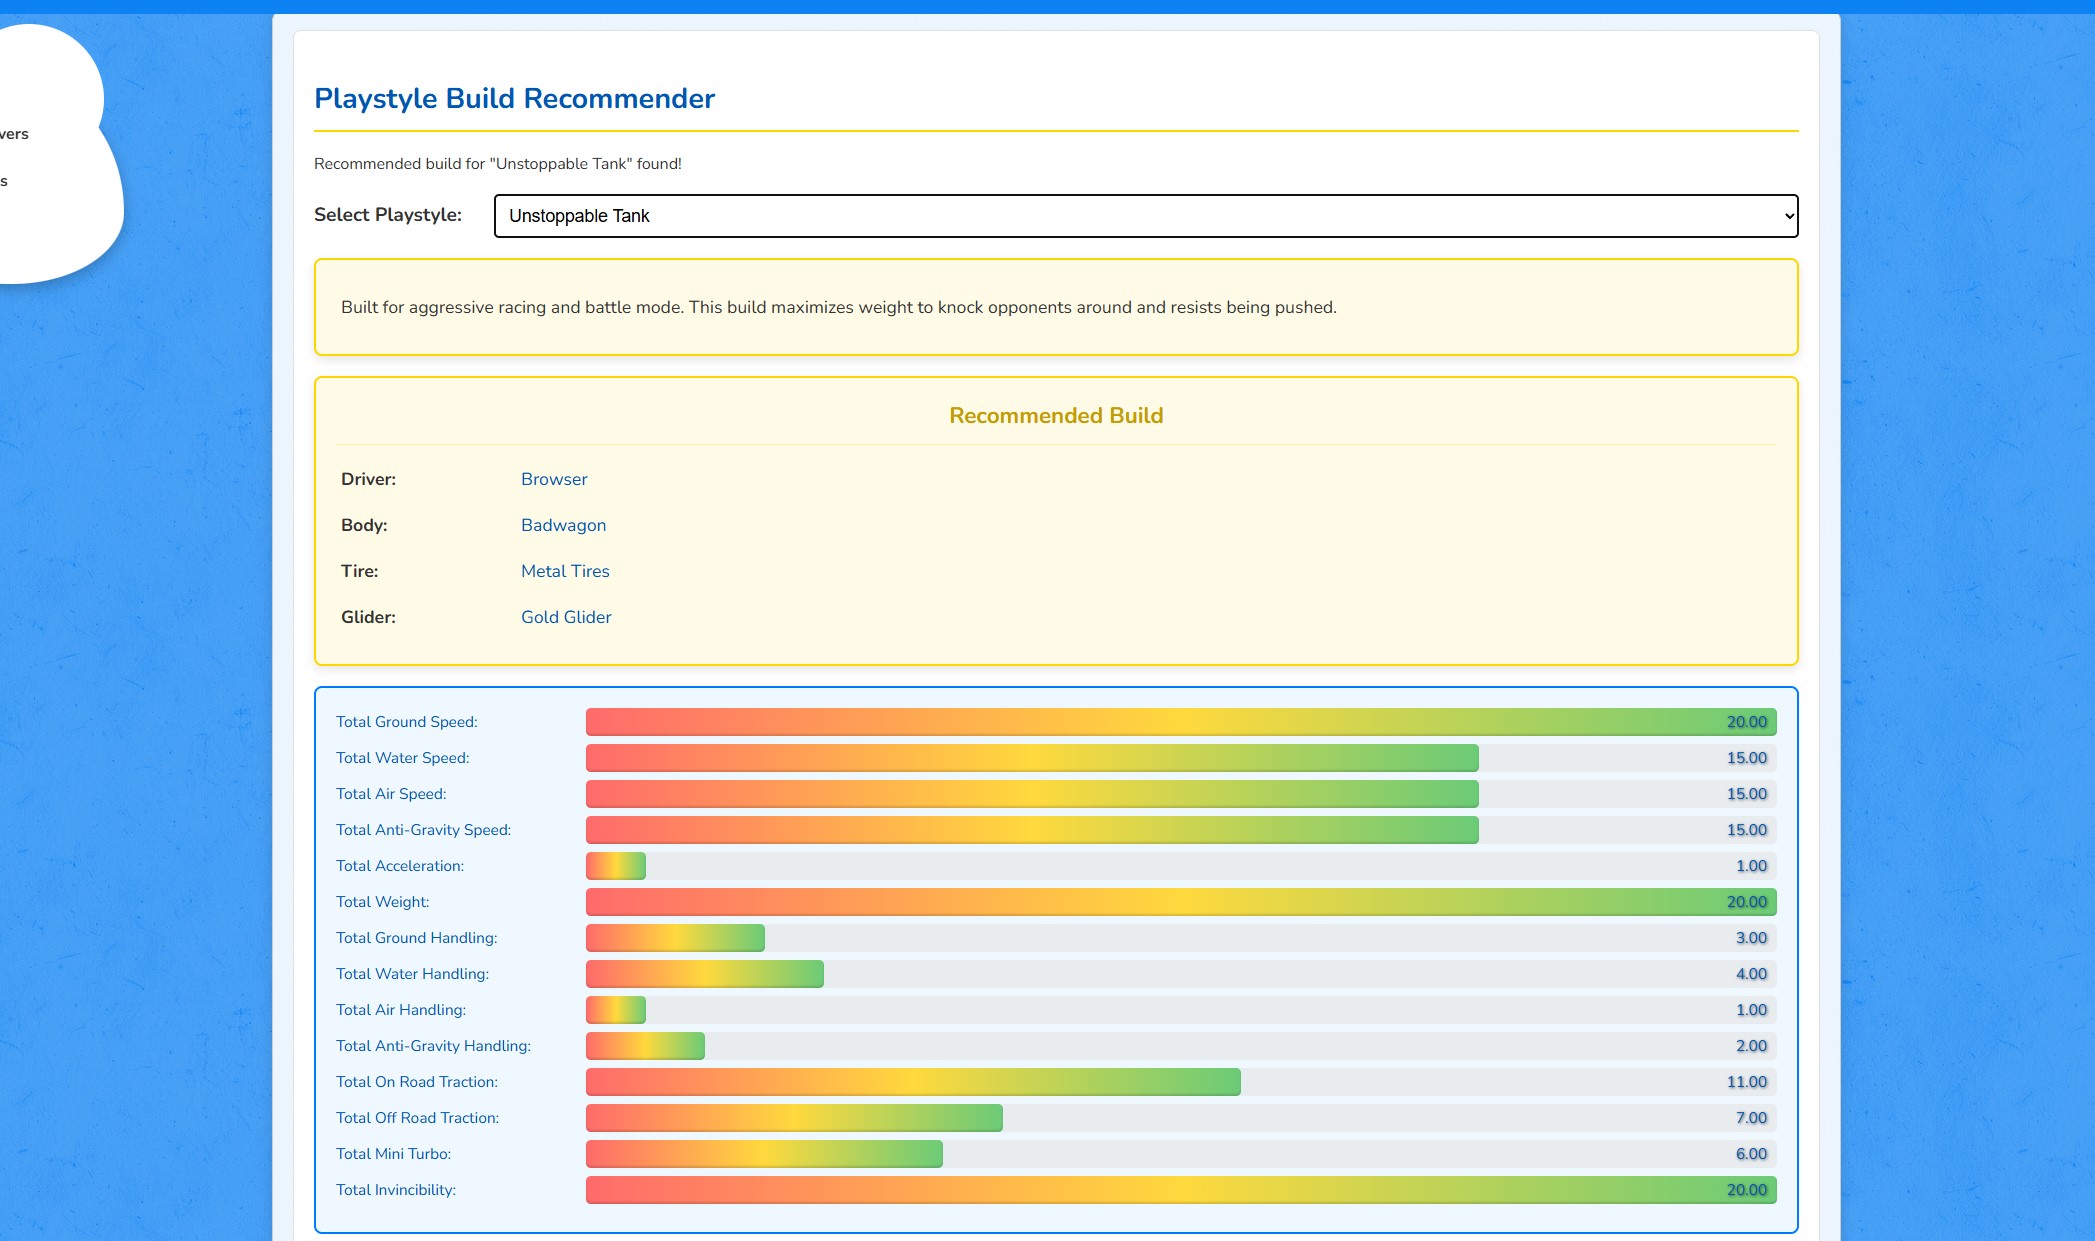Click the Total Weight stat bar
The width and height of the screenshot is (2095, 1241).
pyautogui.click(x=1180, y=902)
